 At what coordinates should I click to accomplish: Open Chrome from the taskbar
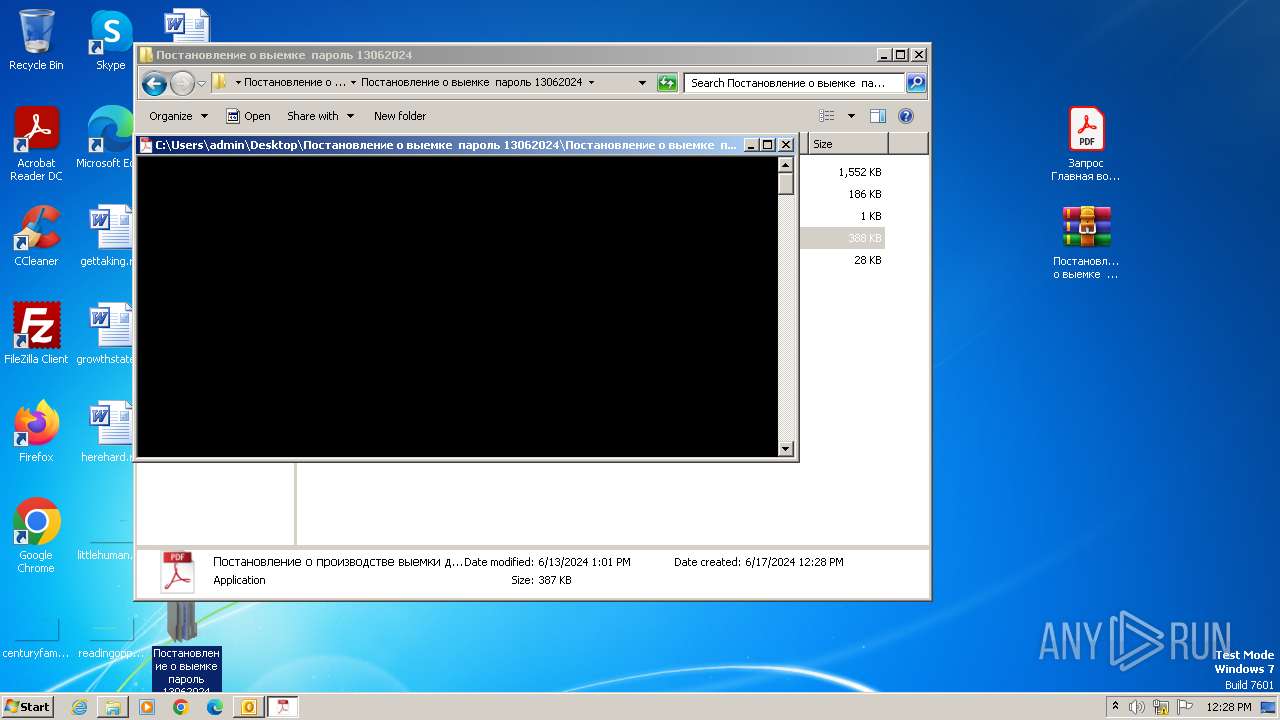pyautogui.click(x=181, y=707)
